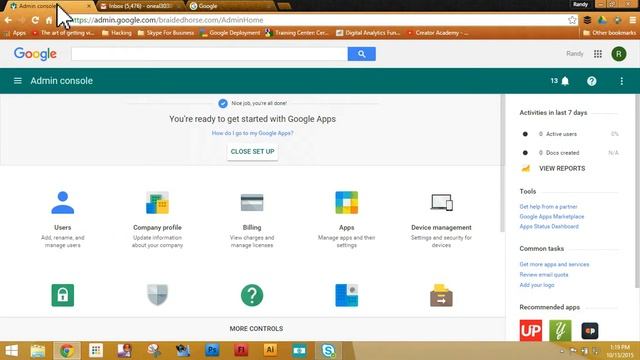Click Active users activity row
640x360 pixels.
tap(570, 134)
